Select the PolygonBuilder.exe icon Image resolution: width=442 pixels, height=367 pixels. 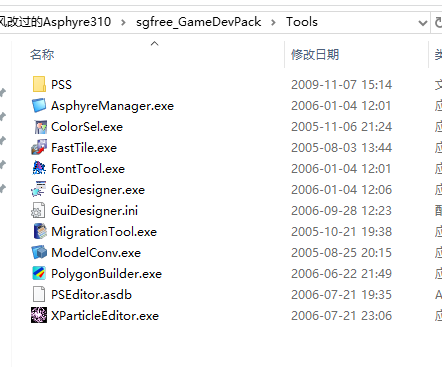[39, 274]
